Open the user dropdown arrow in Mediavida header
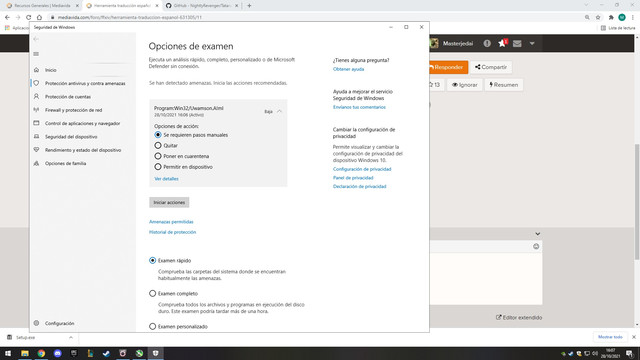The width and height of the screenshot is (640, 360). point(532,43)
